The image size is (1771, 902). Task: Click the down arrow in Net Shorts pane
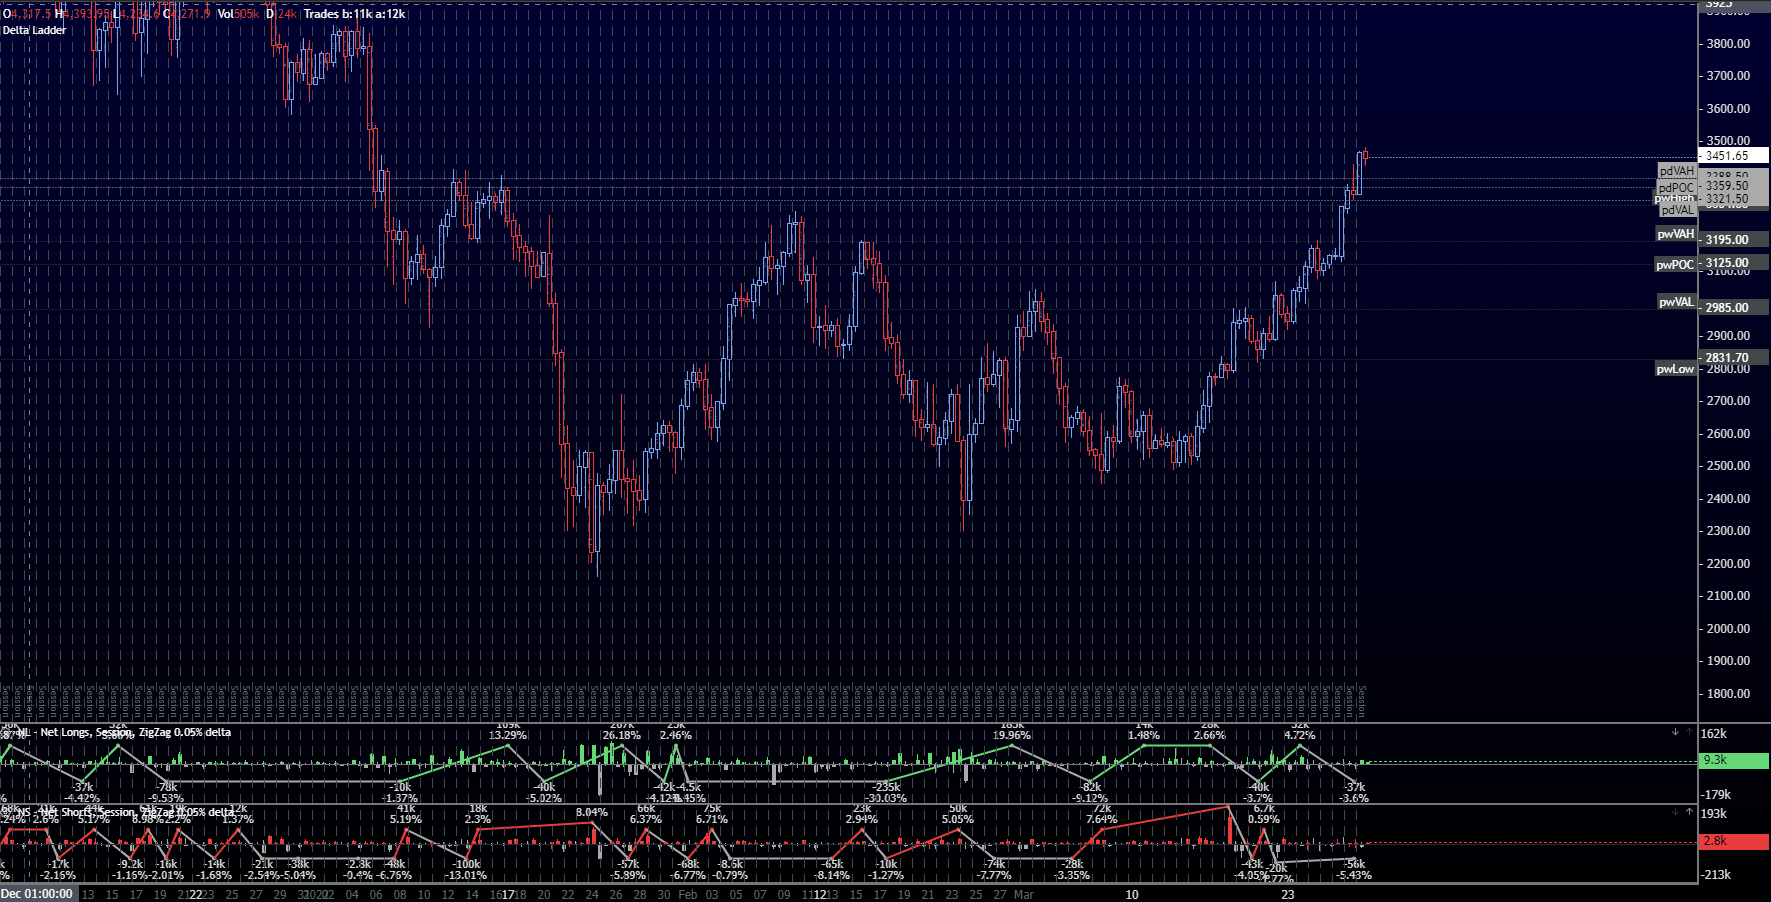click(x=1675, y=812)
